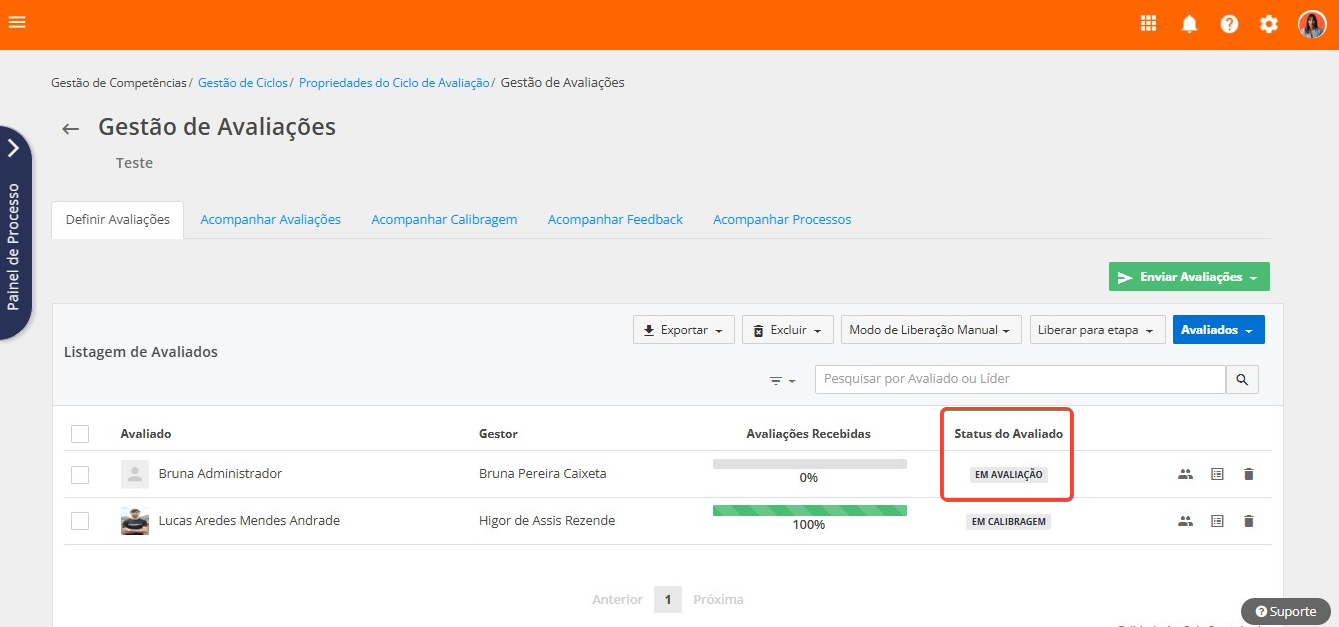Delete Lucas Aredes Mendes Andrade using trash icon
1339x627 pixels.
[x=1248, y=521]
